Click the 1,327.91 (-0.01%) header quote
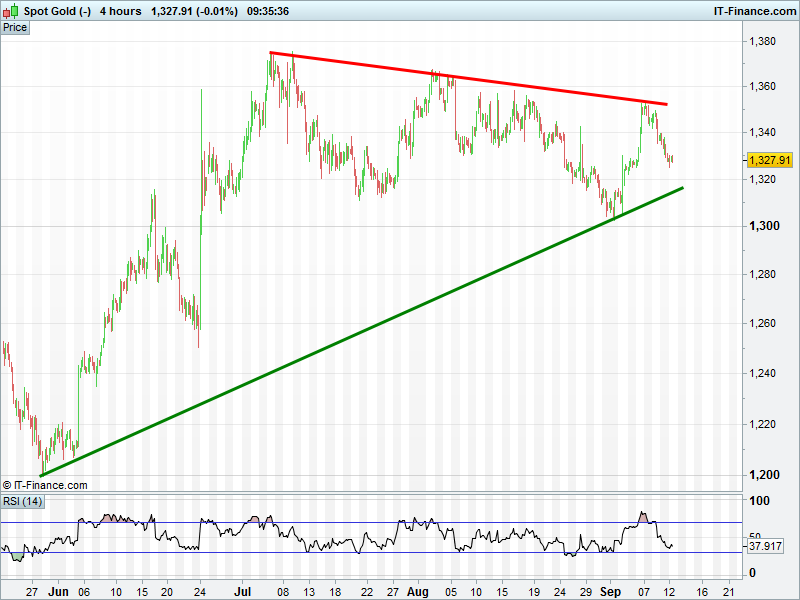800x600 pixels. pos(194,11)
